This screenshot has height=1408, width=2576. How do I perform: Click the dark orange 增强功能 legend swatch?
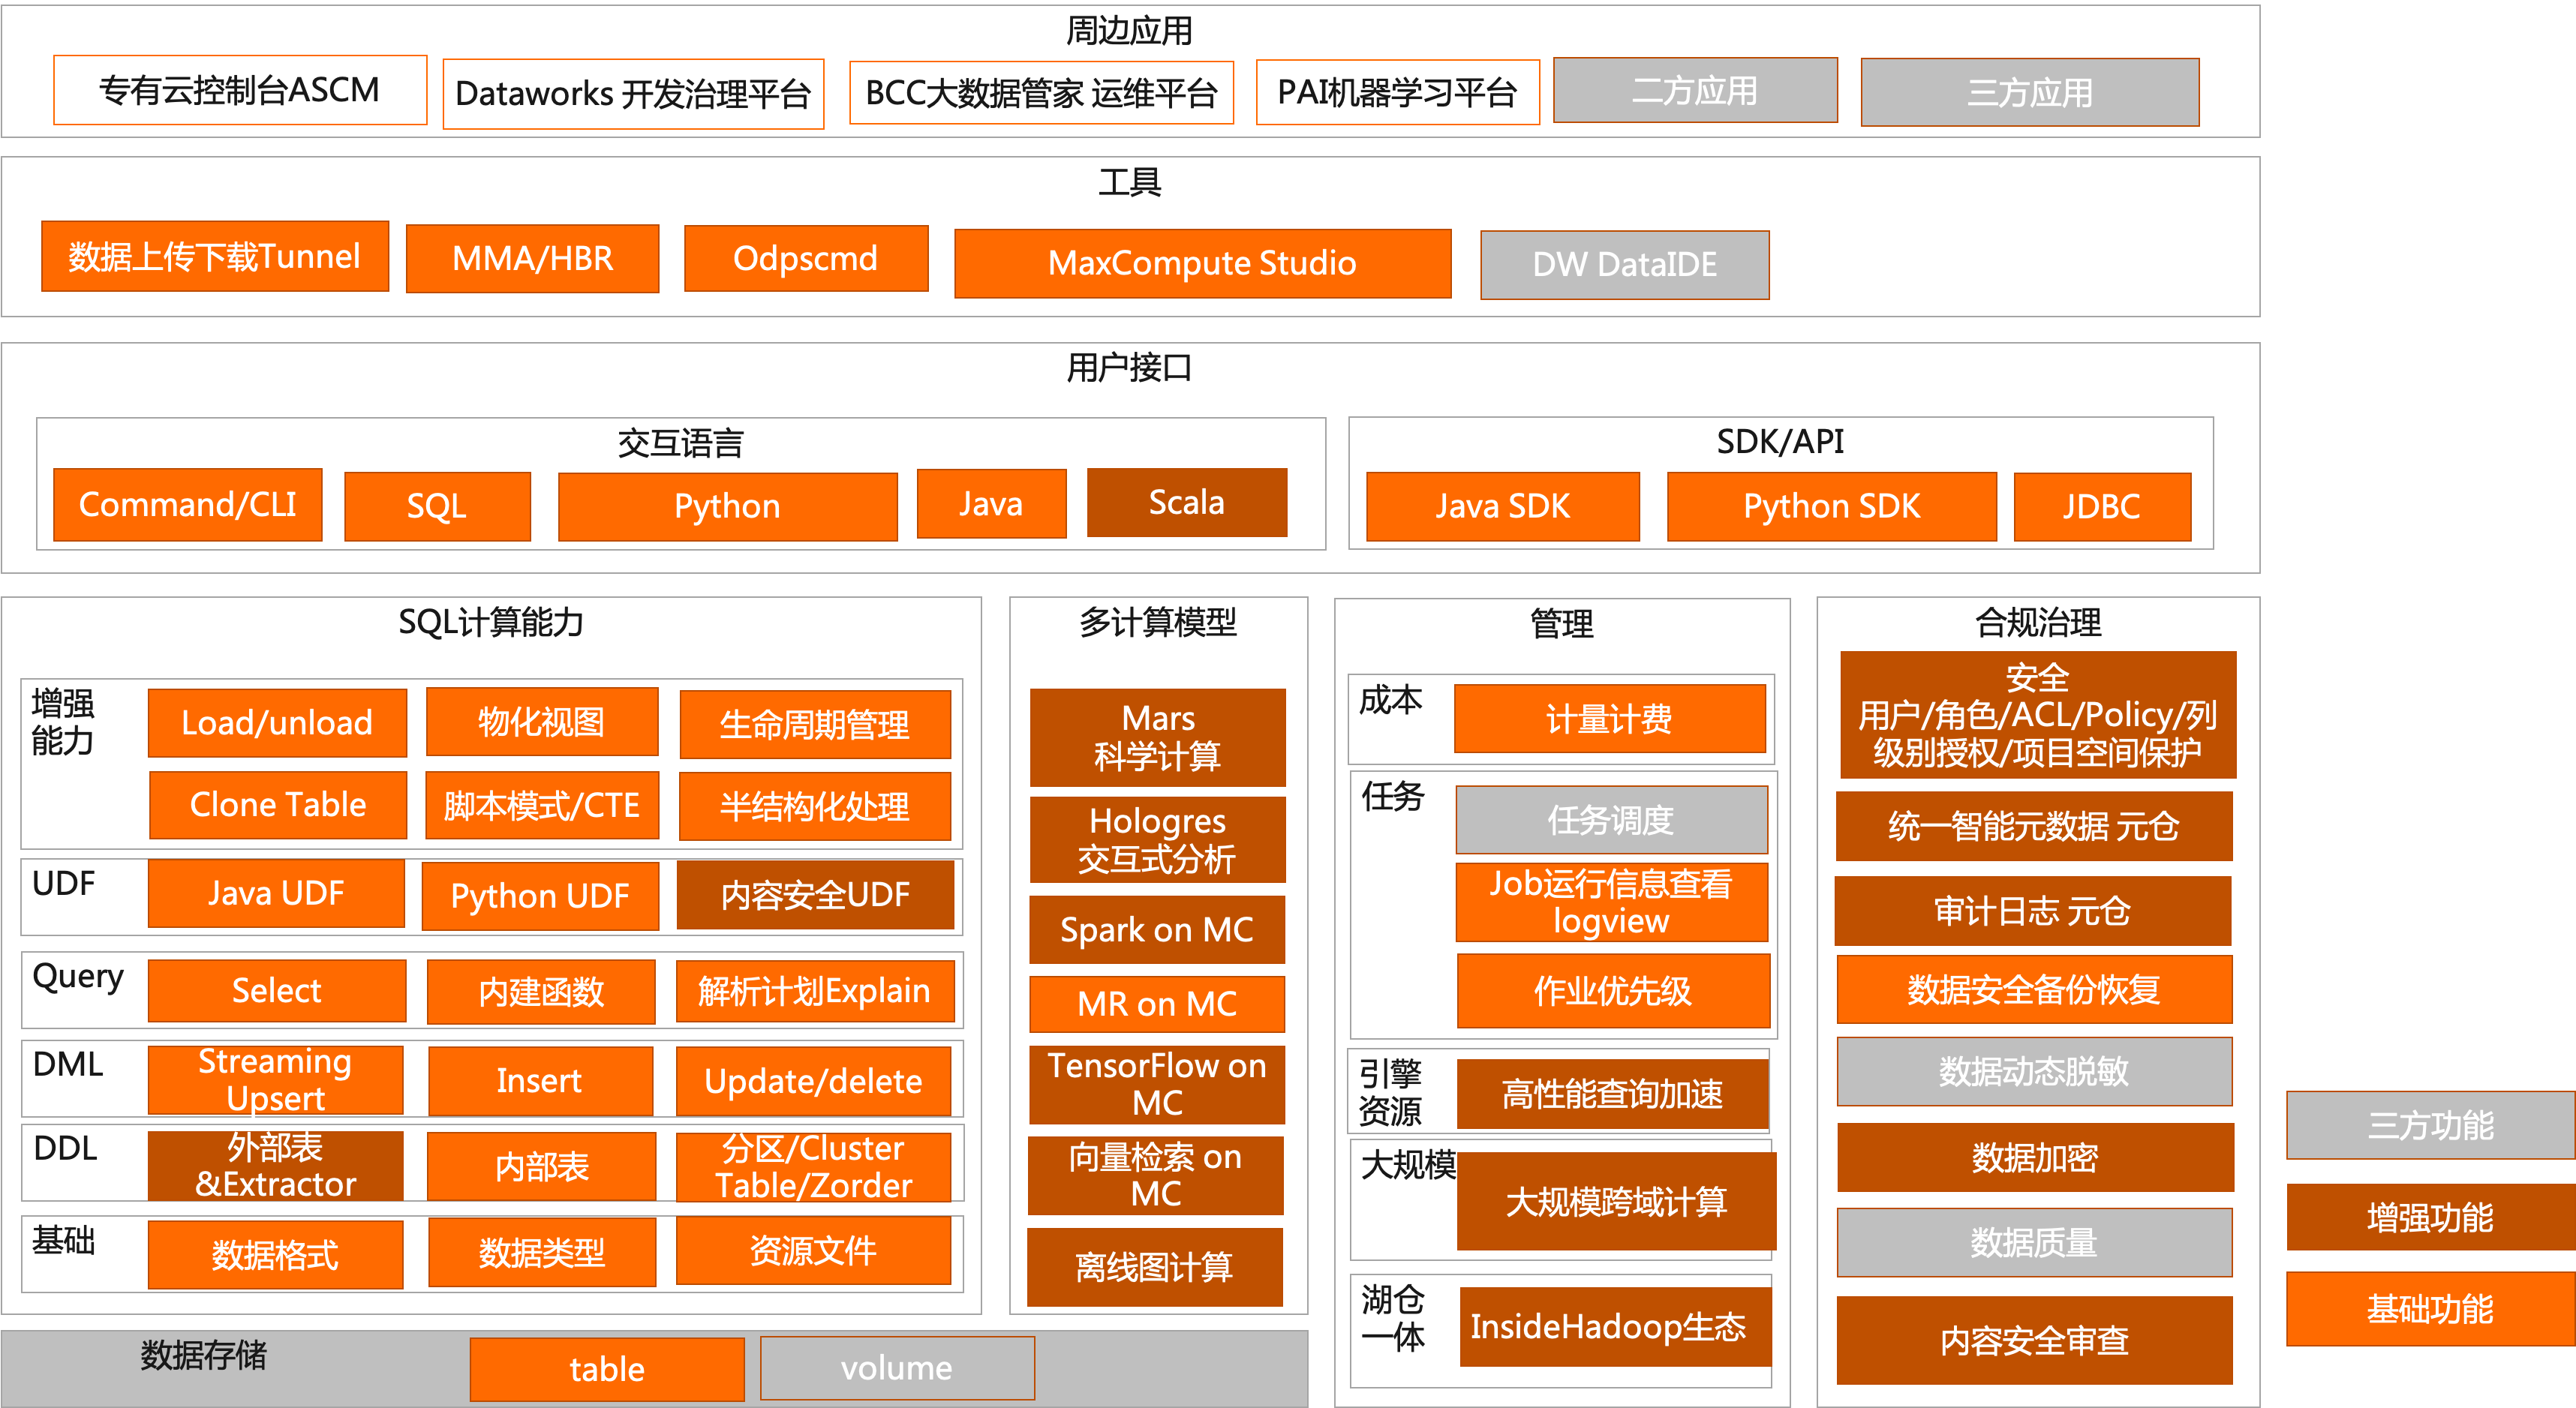[x=2431, y=1218]
